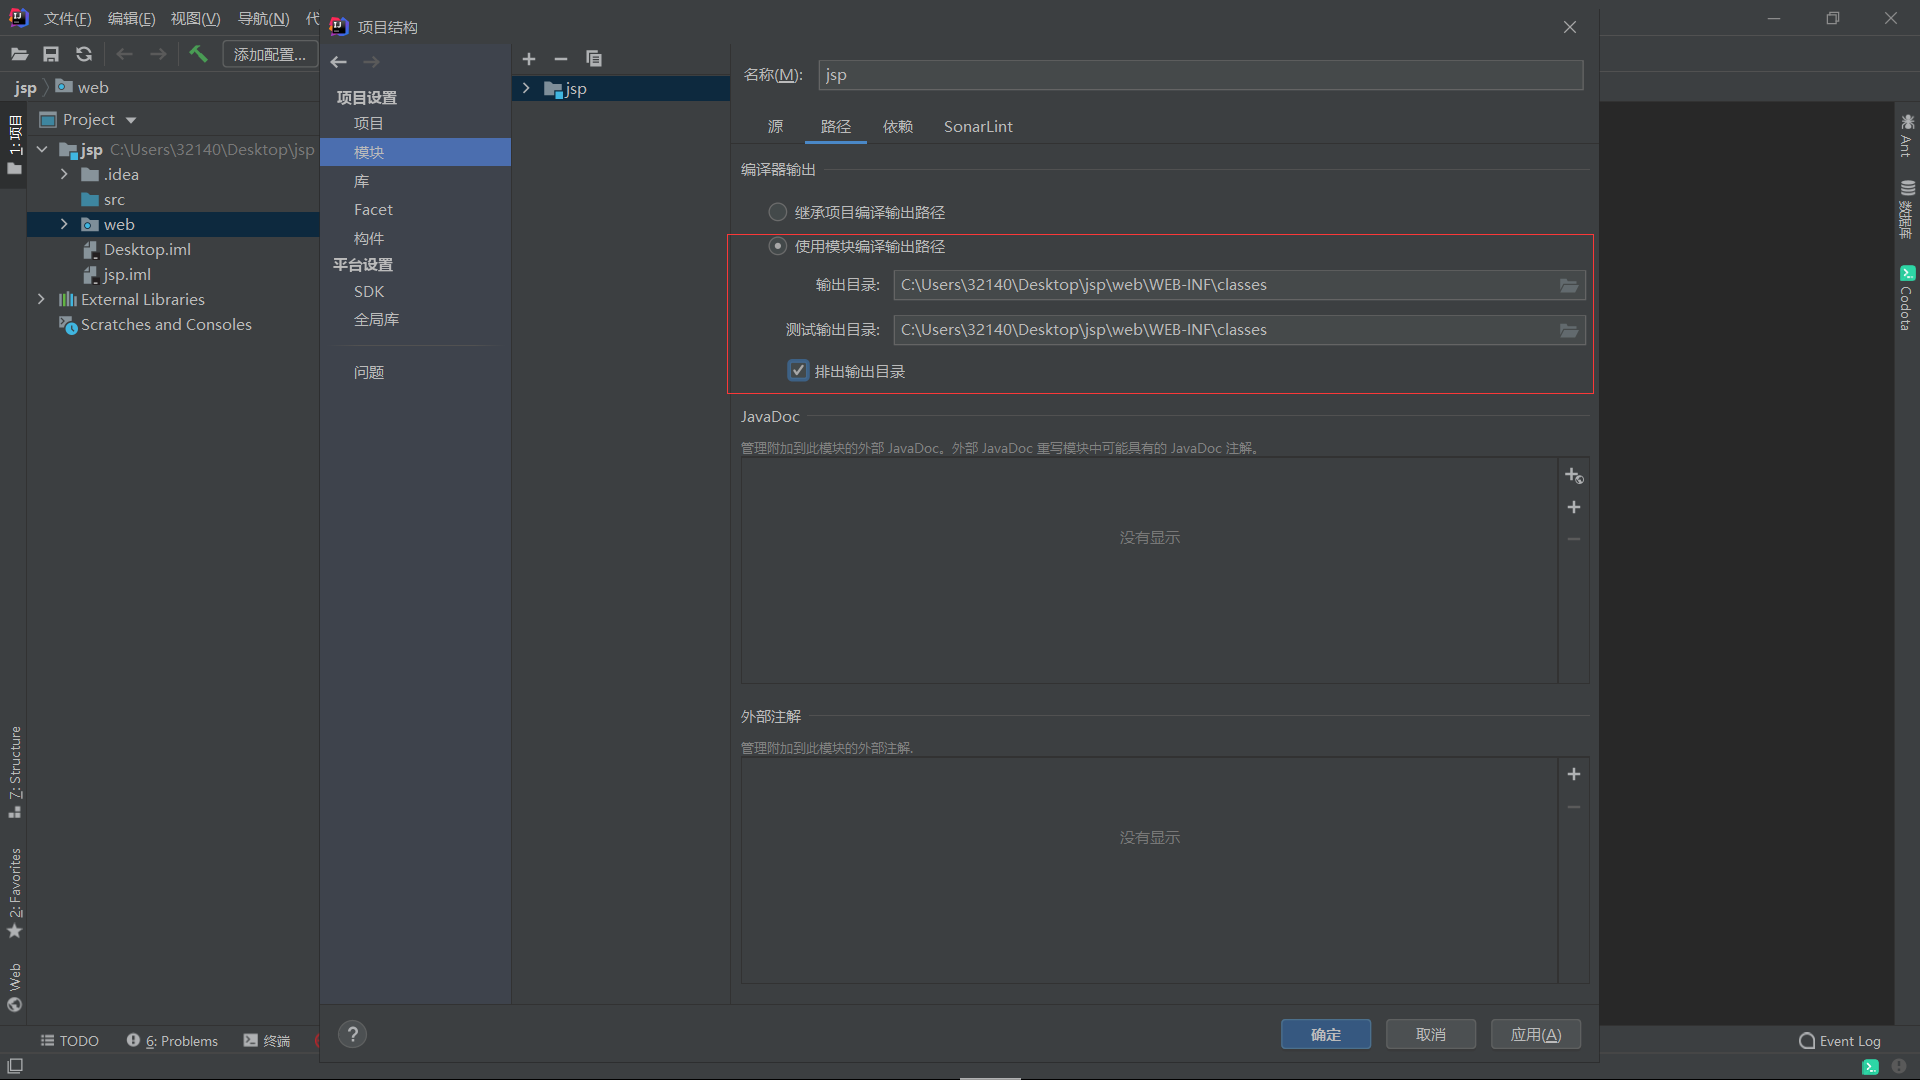Viewport: 1920px width, 1080px height.
Task: Click the project structure help icon
Action: 352,1033
